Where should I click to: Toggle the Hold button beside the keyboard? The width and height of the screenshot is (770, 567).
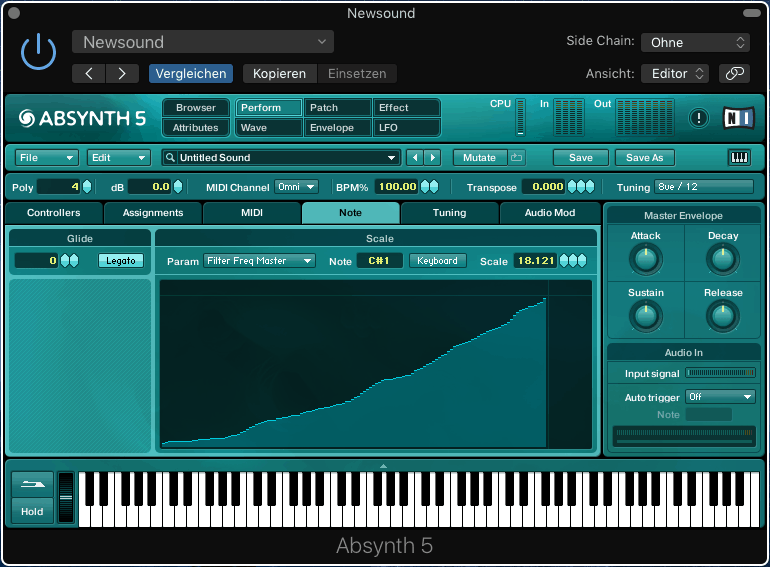[x=32, y=512]
